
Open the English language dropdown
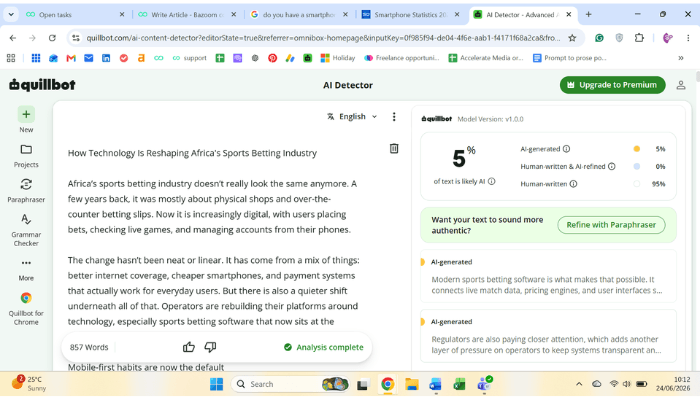coord(352,117)
